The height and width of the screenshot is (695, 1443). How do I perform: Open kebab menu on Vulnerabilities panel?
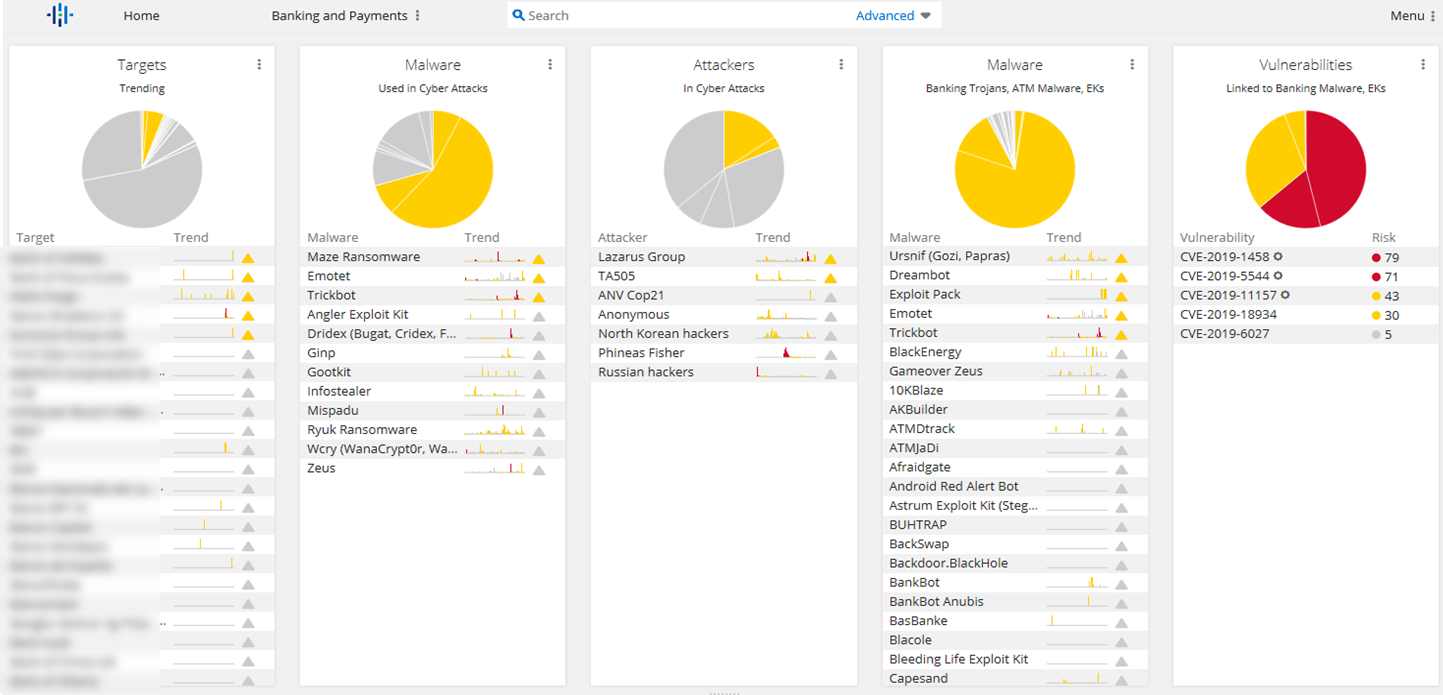pos(1423,65)
